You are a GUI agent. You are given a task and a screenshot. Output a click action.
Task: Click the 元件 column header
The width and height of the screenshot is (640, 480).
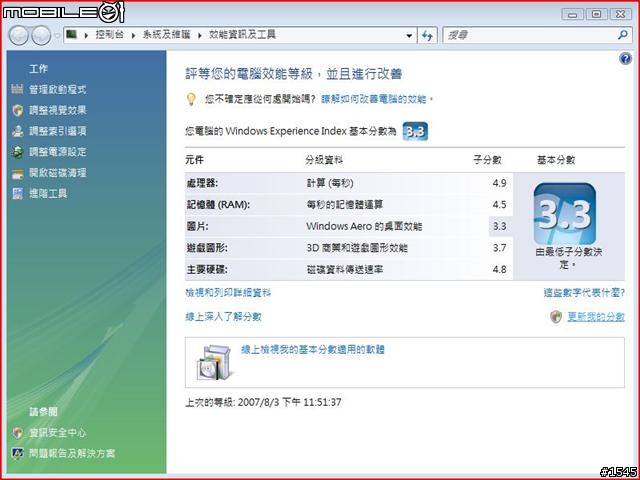click(194, 160)
